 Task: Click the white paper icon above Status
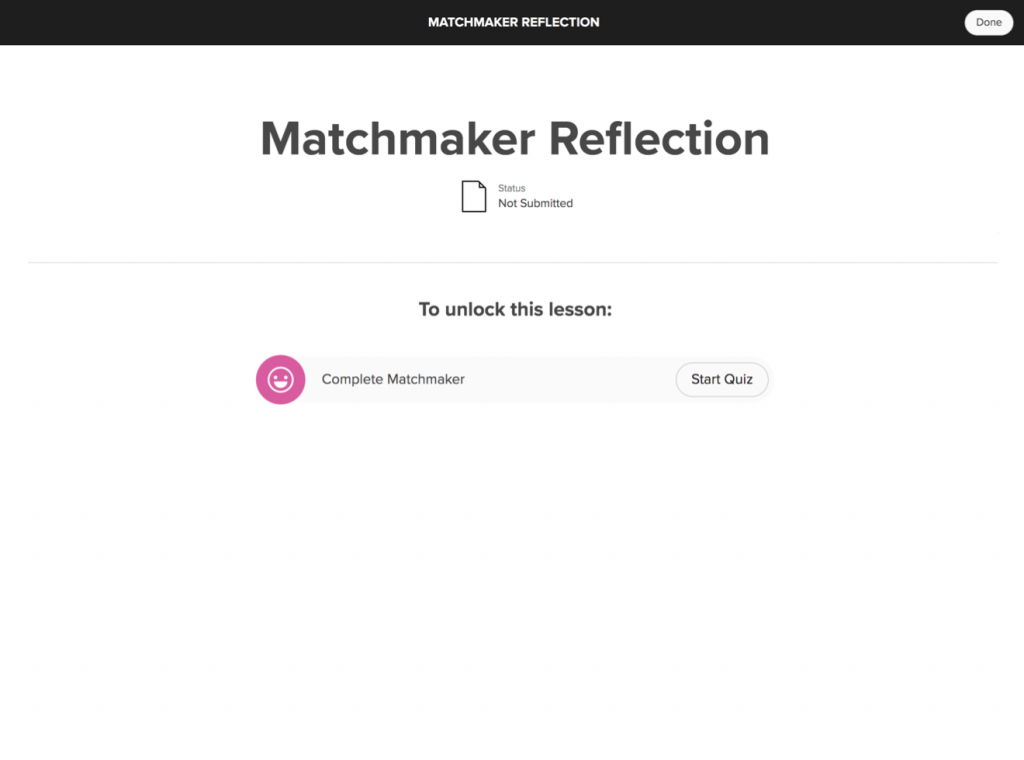click(x=474, y=195)
